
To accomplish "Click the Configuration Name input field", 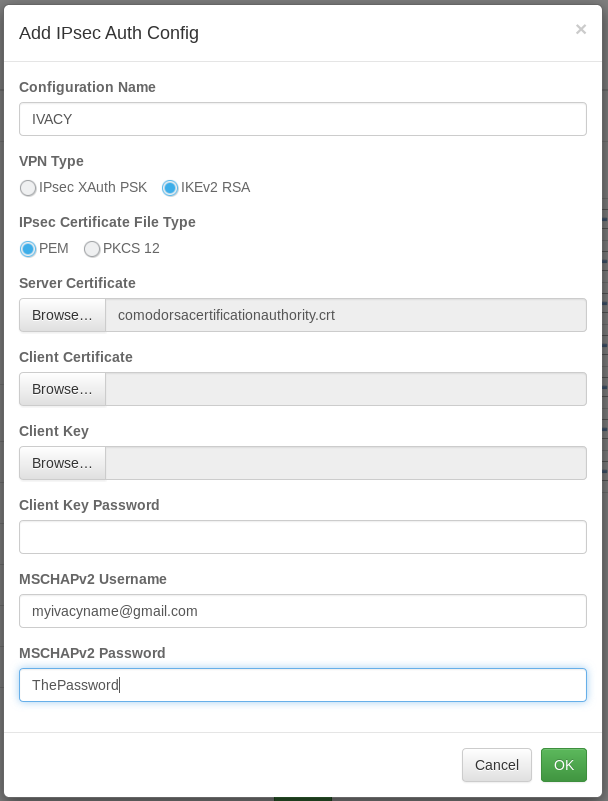I will pos(302,119).
